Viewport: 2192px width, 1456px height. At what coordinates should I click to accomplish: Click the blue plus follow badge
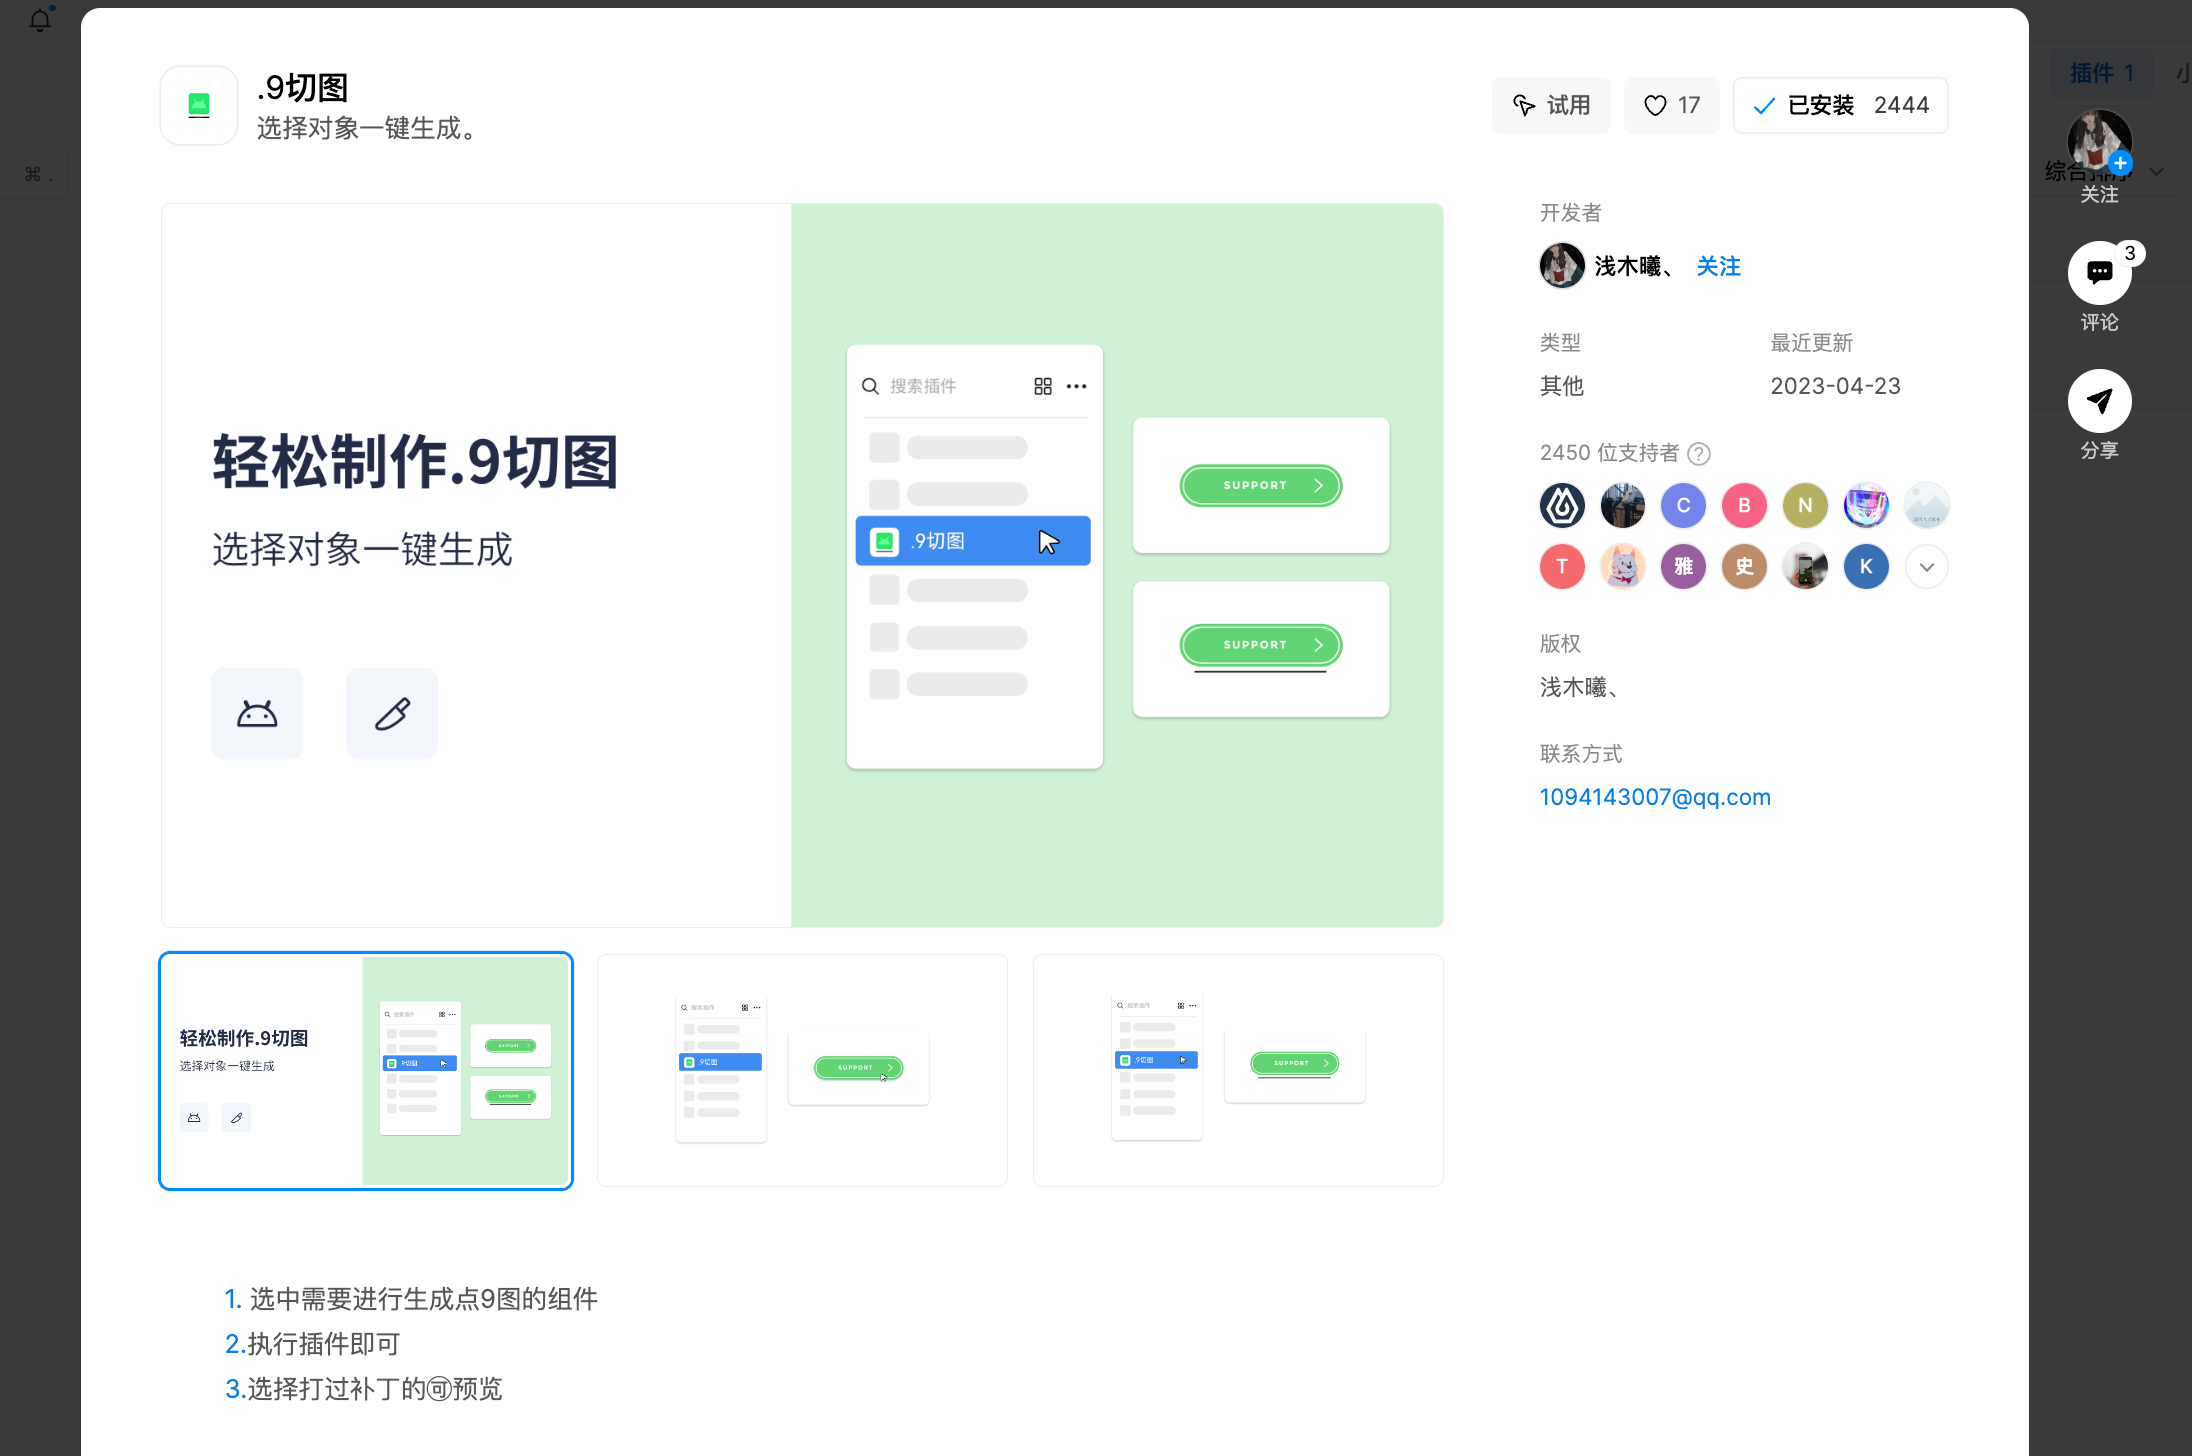pyautogui.click(x=2120, y=163)
